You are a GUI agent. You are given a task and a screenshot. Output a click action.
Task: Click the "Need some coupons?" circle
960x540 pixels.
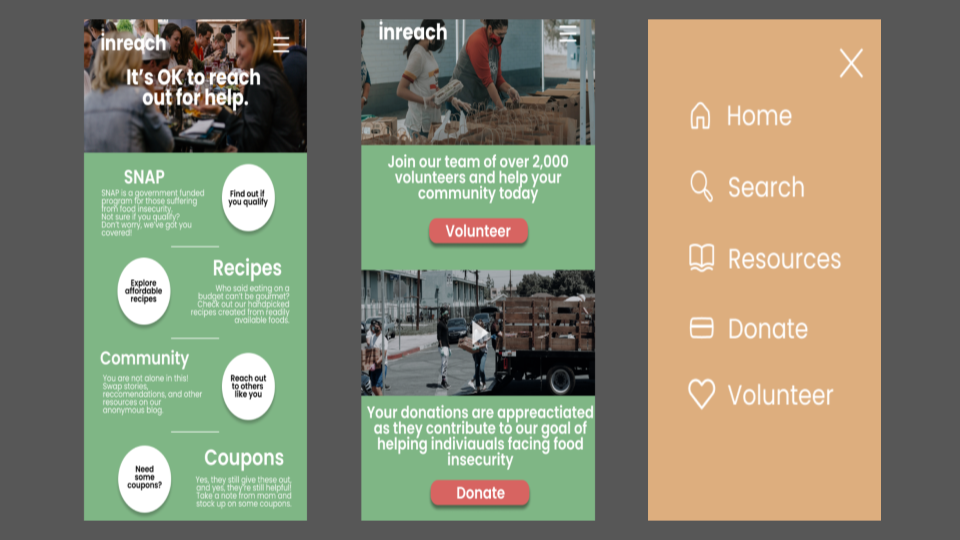click(x=144, y=478)
